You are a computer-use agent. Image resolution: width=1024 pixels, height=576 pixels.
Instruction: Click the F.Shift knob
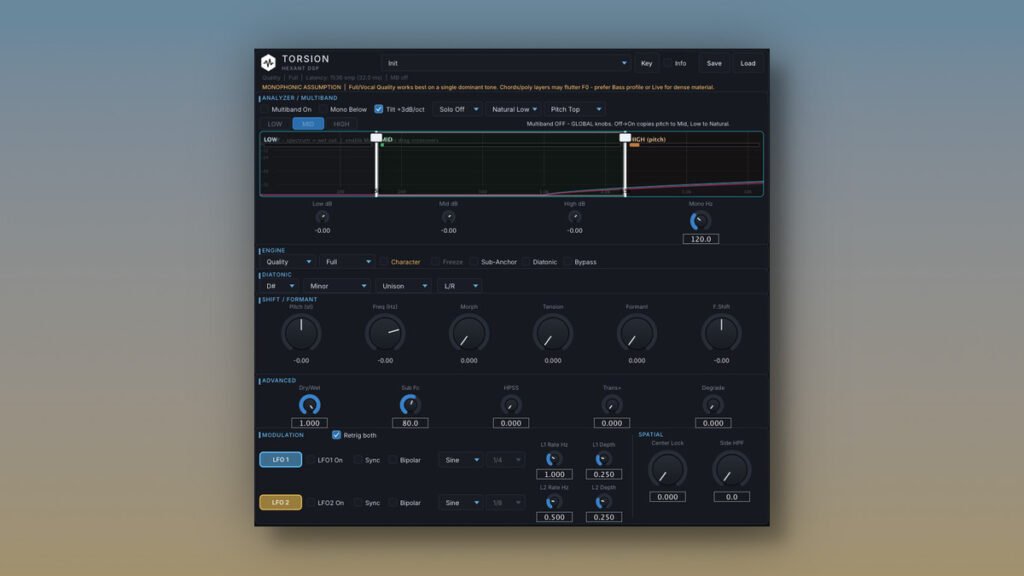pyautogui.click(x=721, y=333)
